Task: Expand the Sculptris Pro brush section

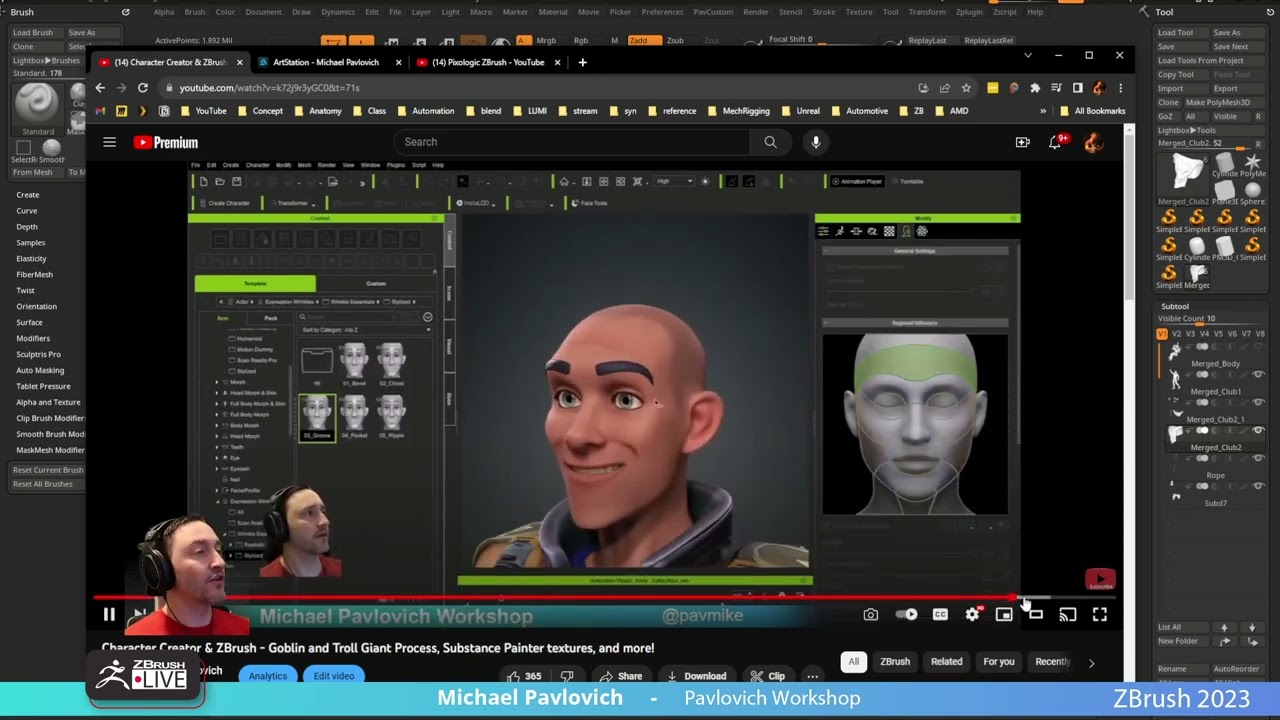Action: pyautogui.click(x=39, y=354)
